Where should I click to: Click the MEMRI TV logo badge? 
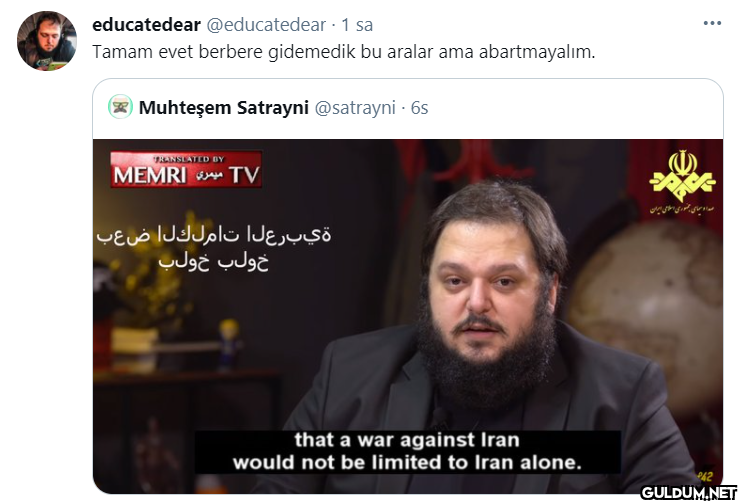point(186,169)
